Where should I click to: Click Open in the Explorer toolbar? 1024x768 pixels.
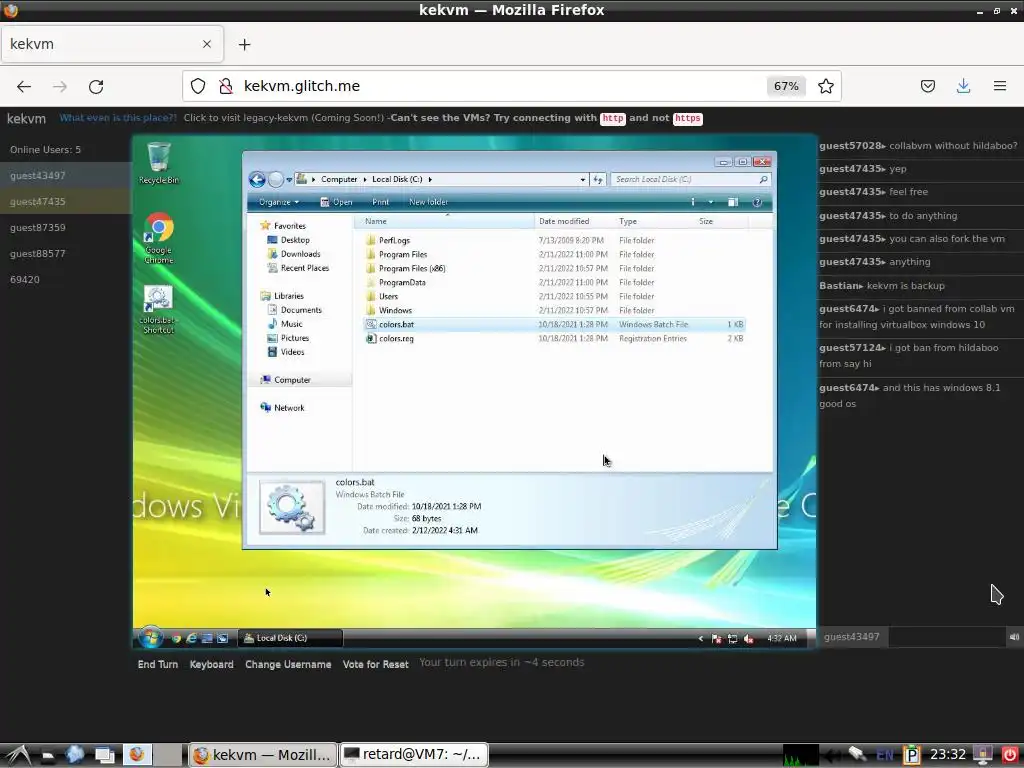pos(336,202)
